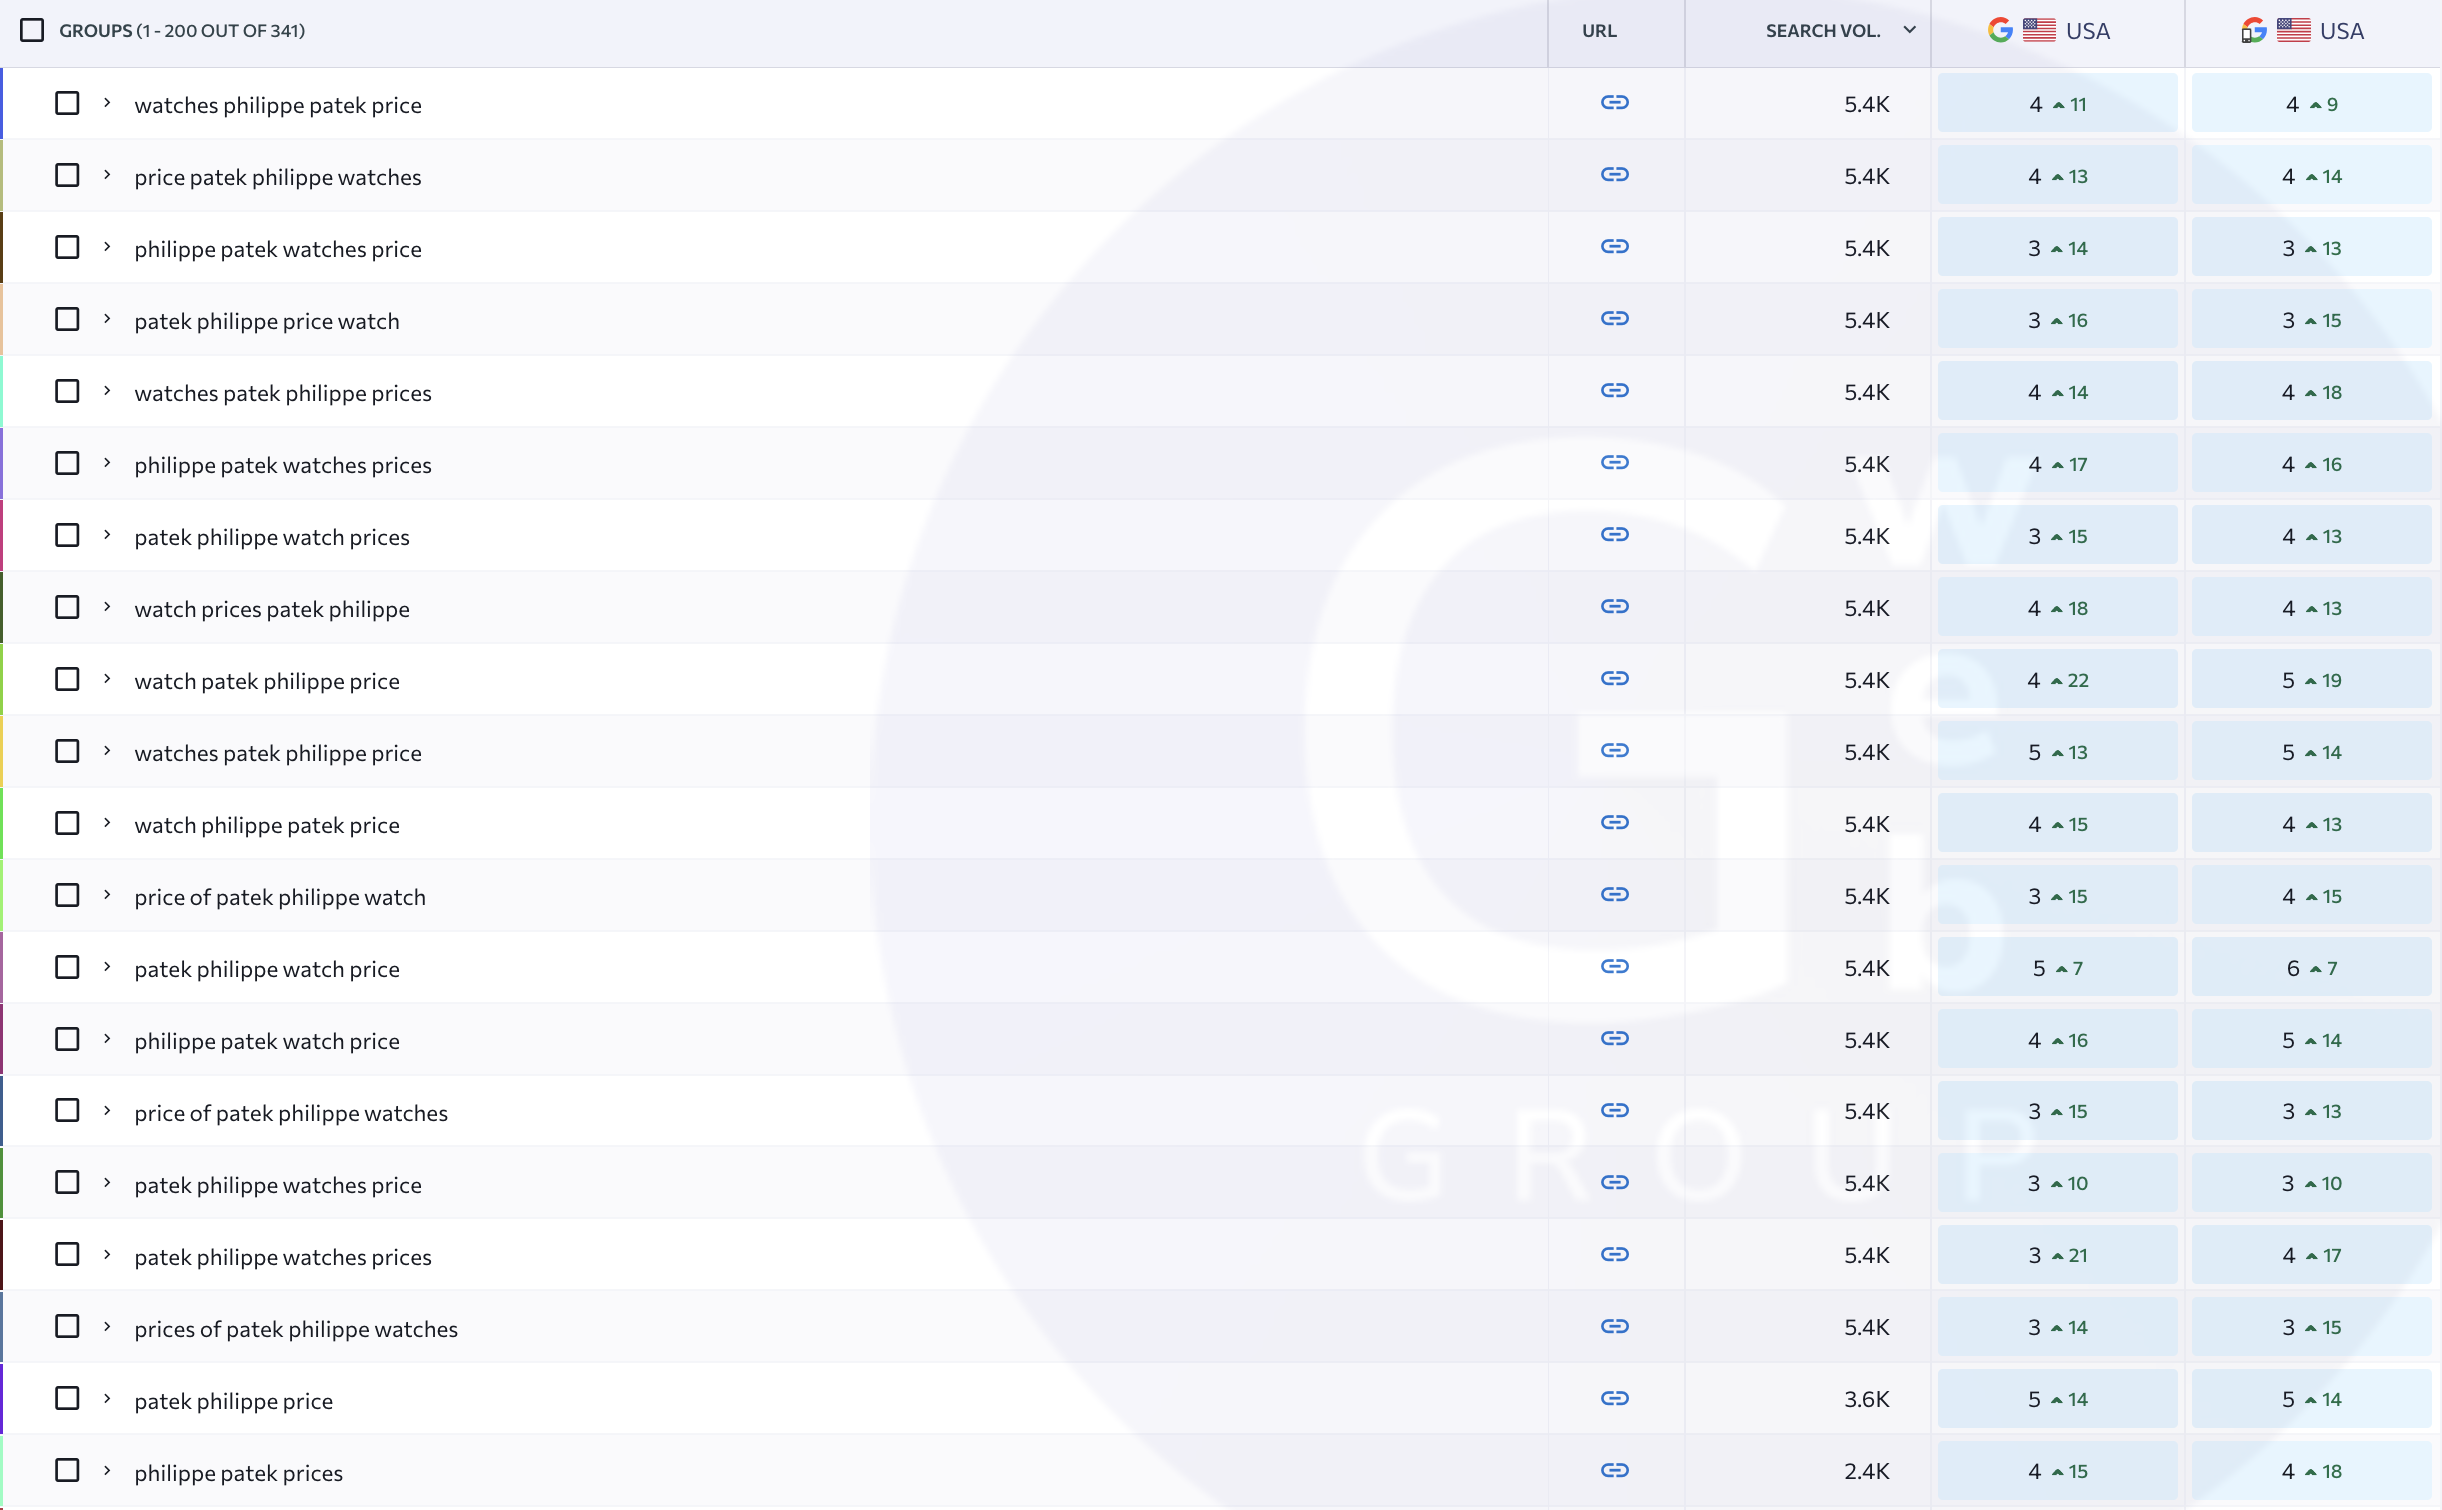2442x1510 pixels.
Task: Click the Google mobile USA column header
Action: click(x=2303, y=31)
